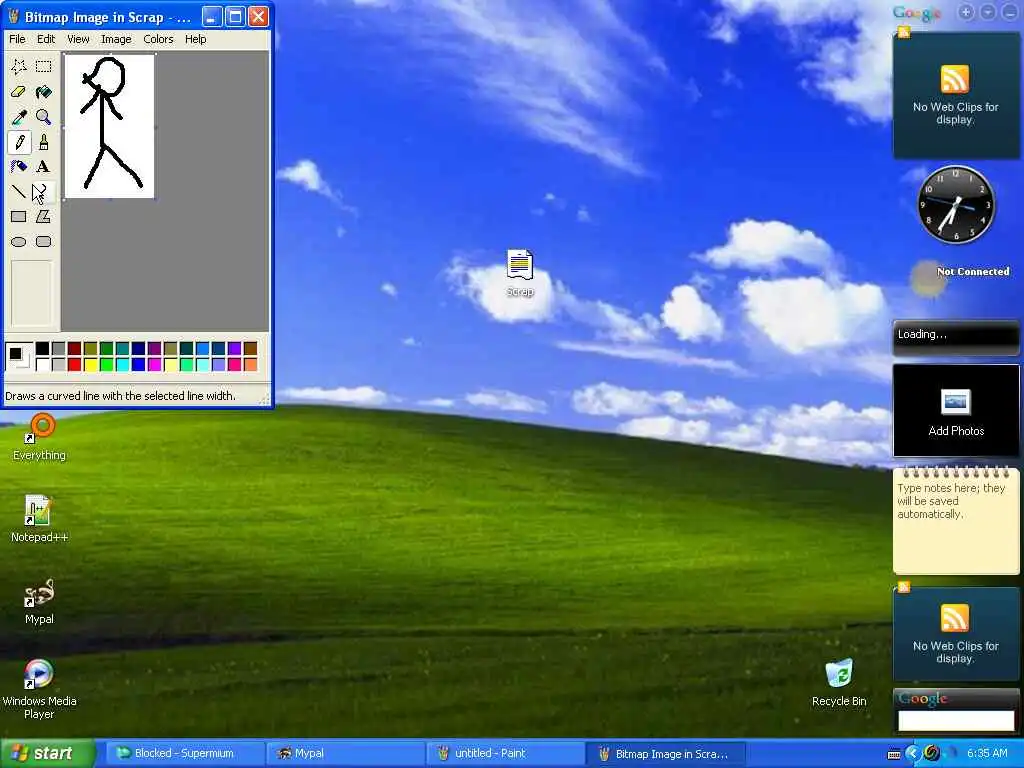The height and width of the screenshot is (768, 1024).
Task: Switch to Blocked - Supermium taskbar button
Action: click(184, 754)
